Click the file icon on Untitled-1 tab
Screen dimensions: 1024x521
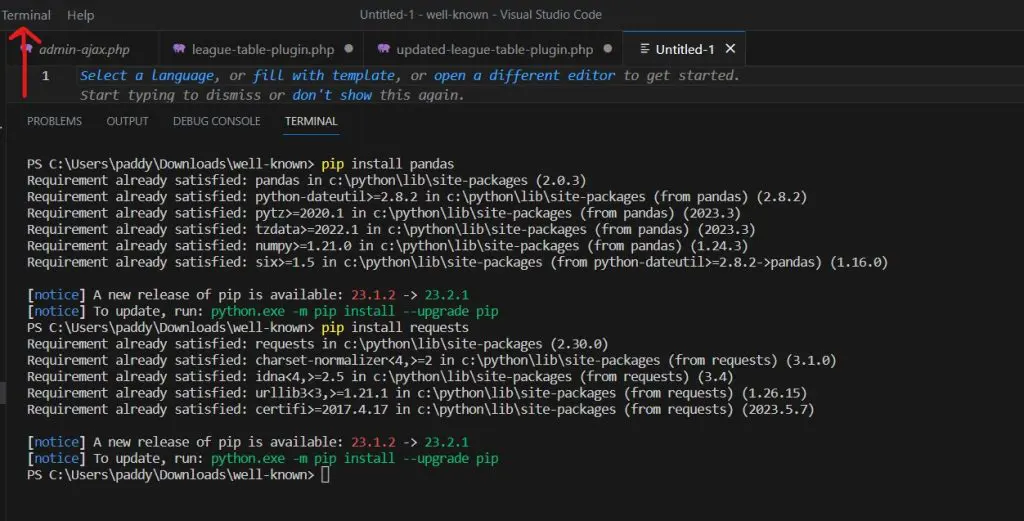pyautogui.click(x=645, y=49)
